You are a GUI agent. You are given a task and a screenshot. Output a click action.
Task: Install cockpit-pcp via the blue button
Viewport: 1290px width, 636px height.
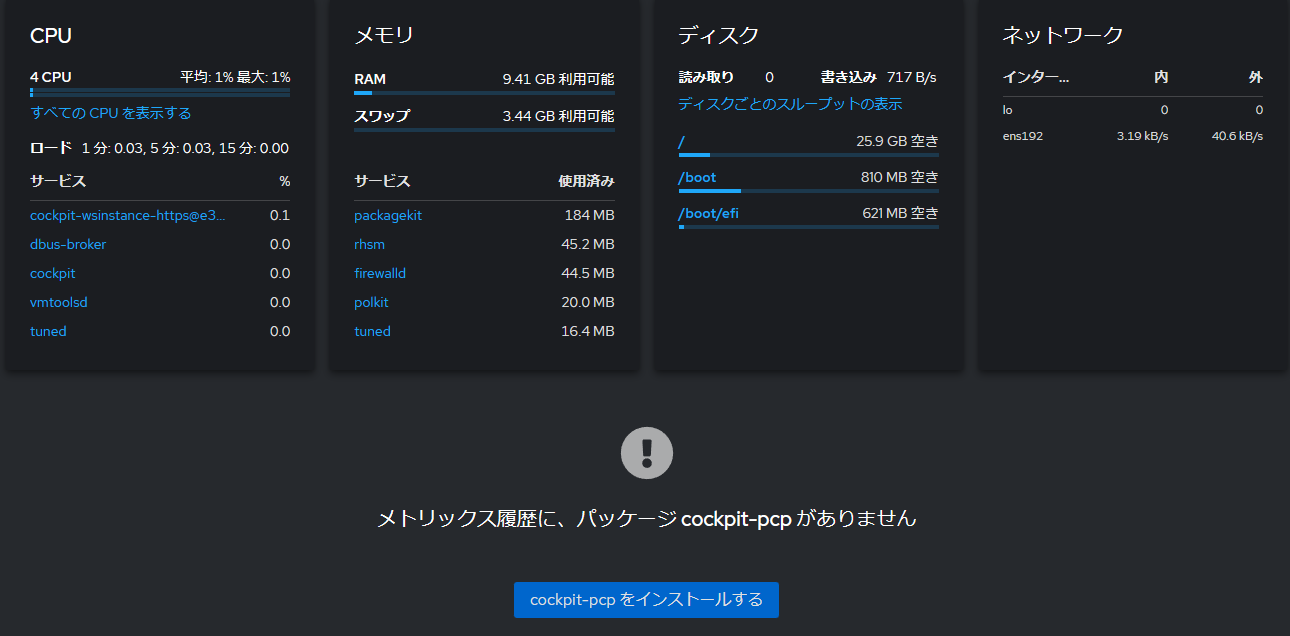coord(645,600)
